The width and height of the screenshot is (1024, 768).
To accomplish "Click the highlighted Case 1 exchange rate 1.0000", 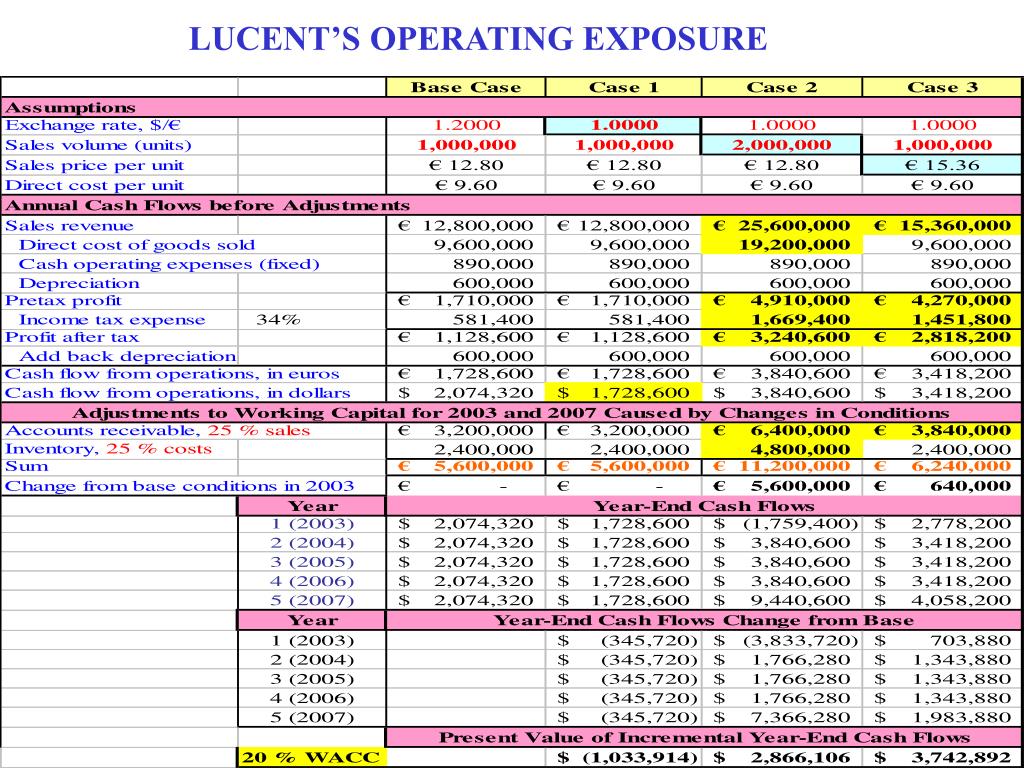I will (x=623, y=125).
